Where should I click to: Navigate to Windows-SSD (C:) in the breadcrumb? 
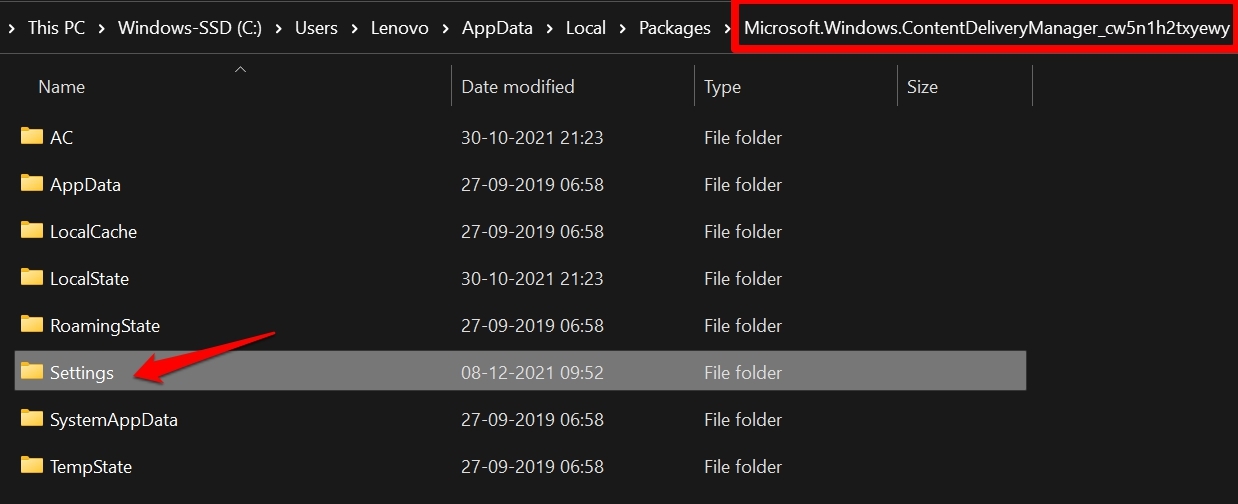189,28
